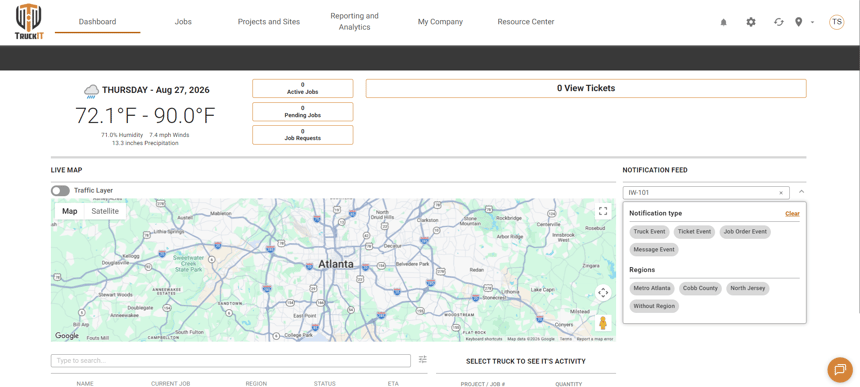Click the location pin icon
This screenshot has height=387, width=860.
coord(799,22)
